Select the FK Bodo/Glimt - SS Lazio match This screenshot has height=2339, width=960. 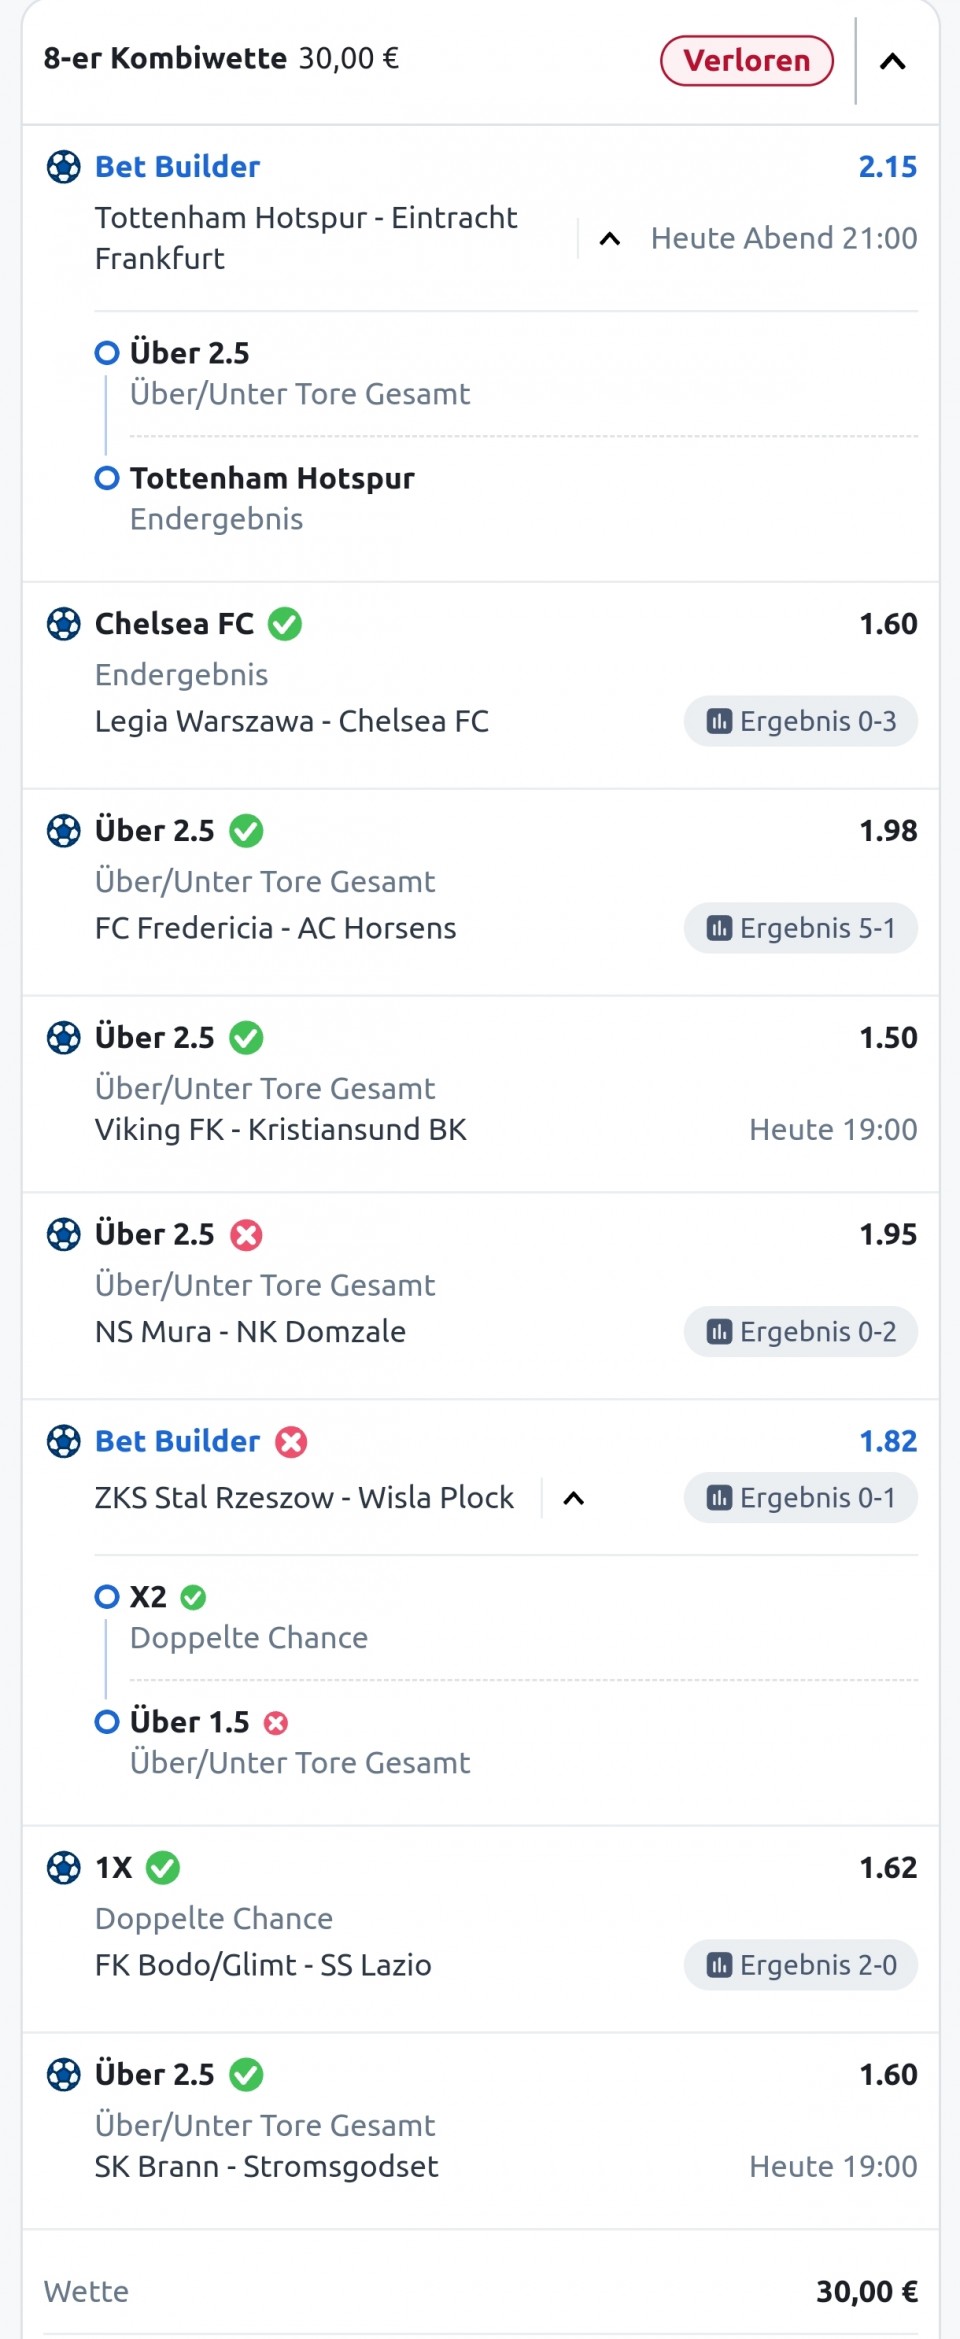tap(263, 1965)
